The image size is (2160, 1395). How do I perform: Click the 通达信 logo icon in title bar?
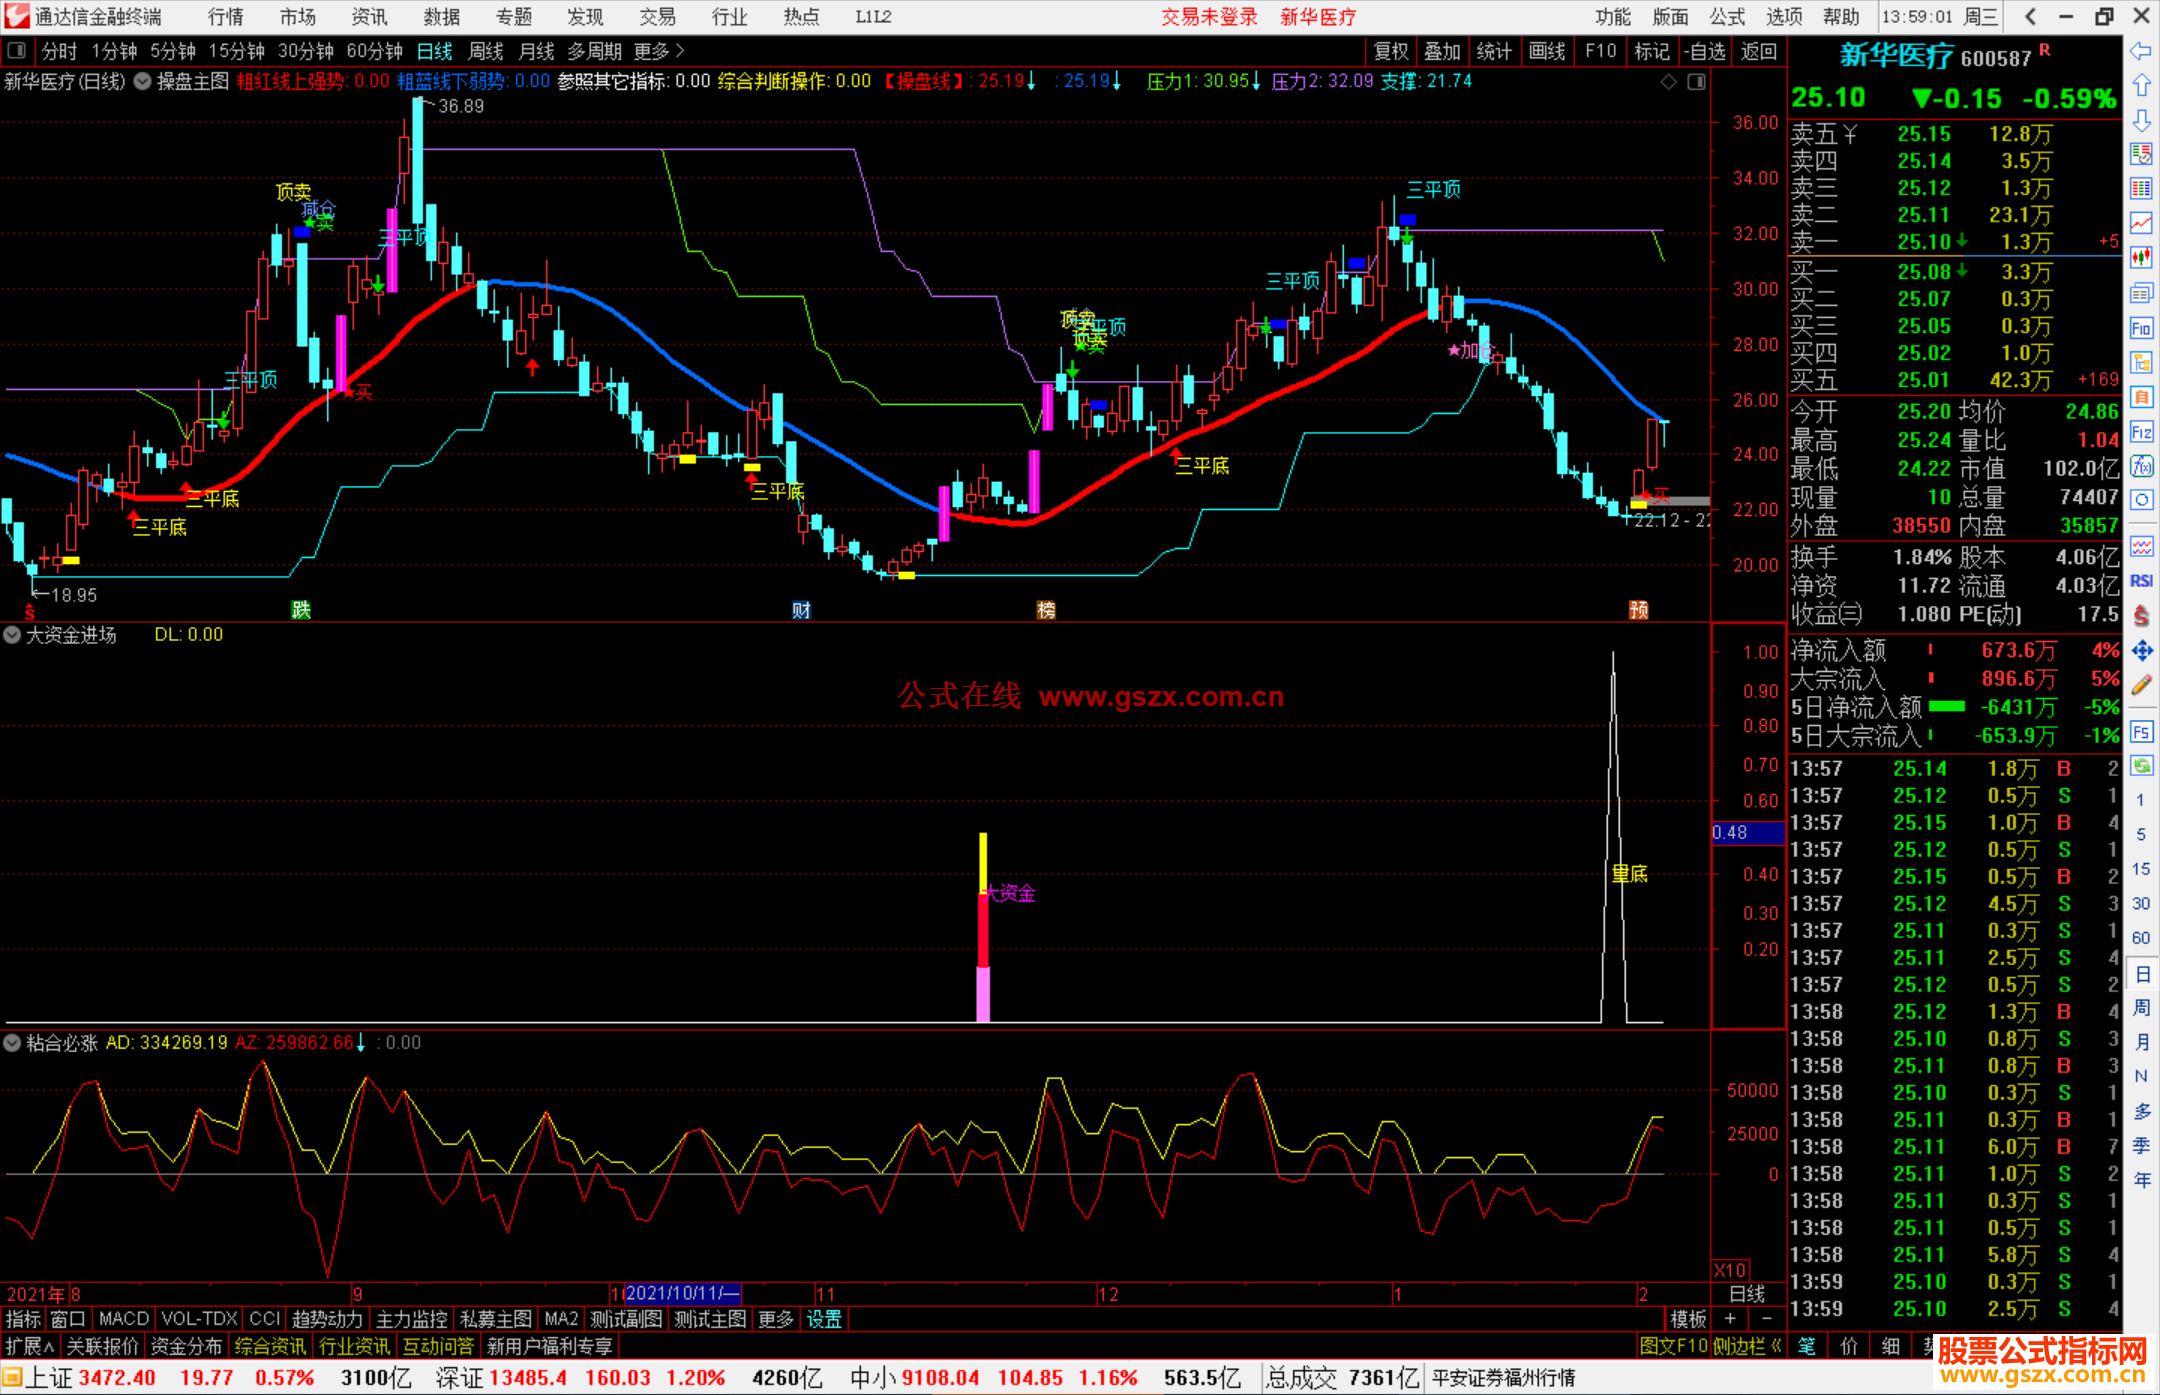coord(16,16)
